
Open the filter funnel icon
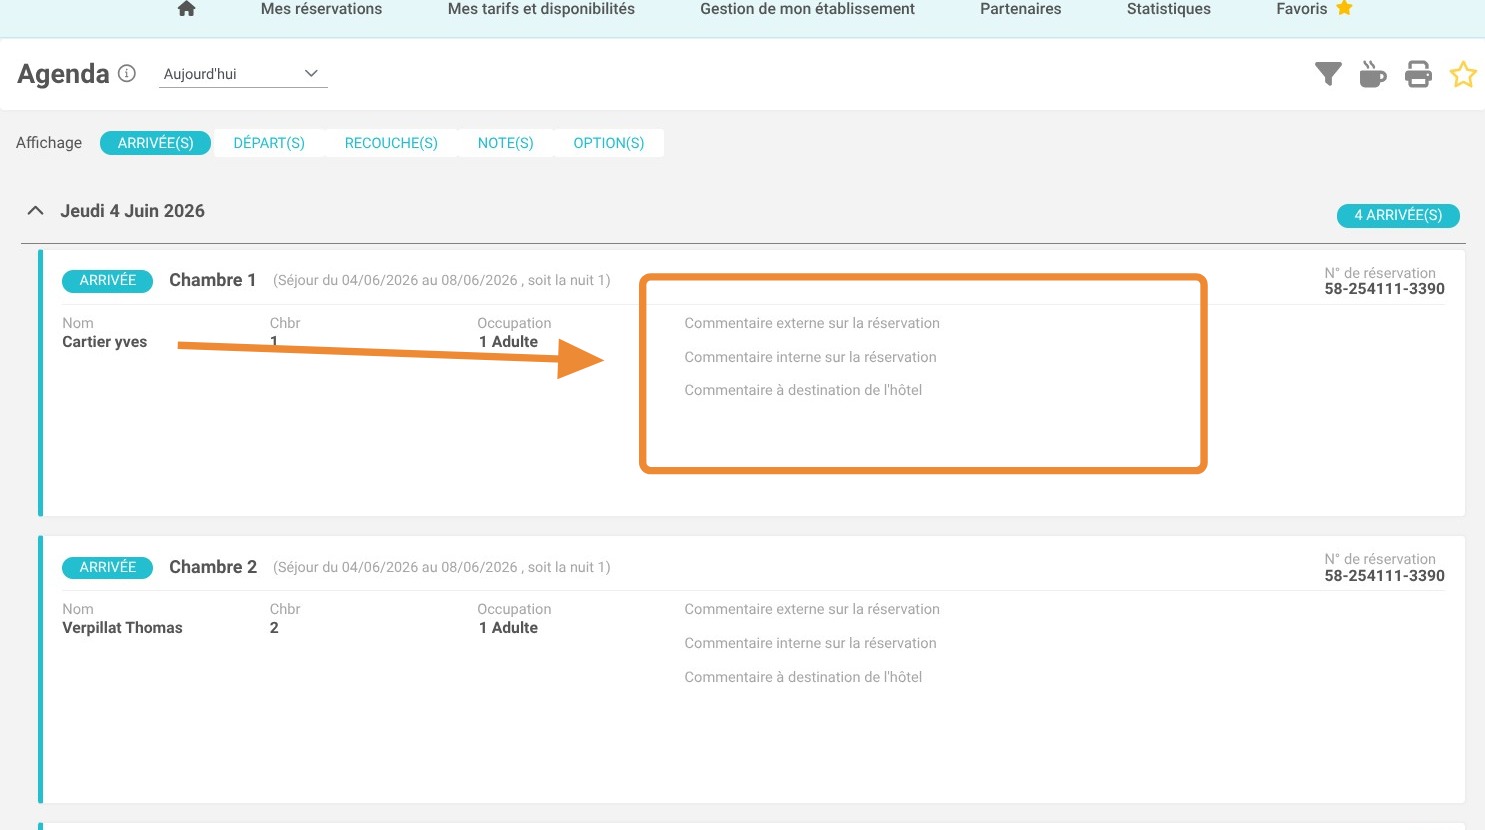(1328, 74)
